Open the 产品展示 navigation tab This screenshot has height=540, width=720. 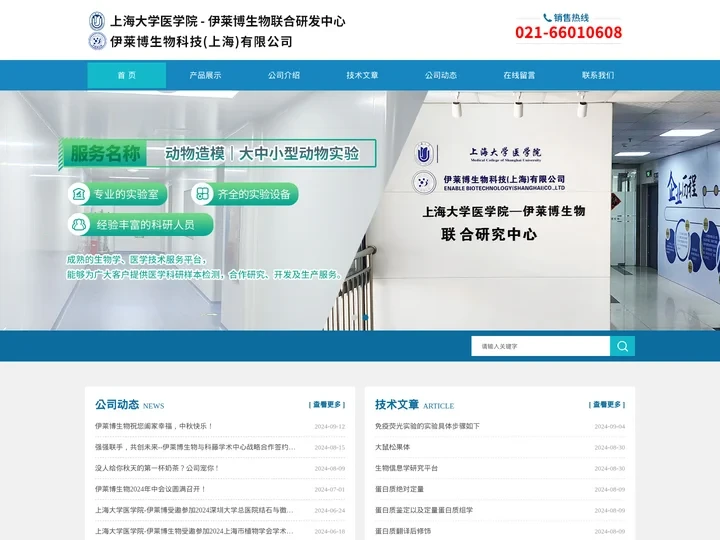205,75
